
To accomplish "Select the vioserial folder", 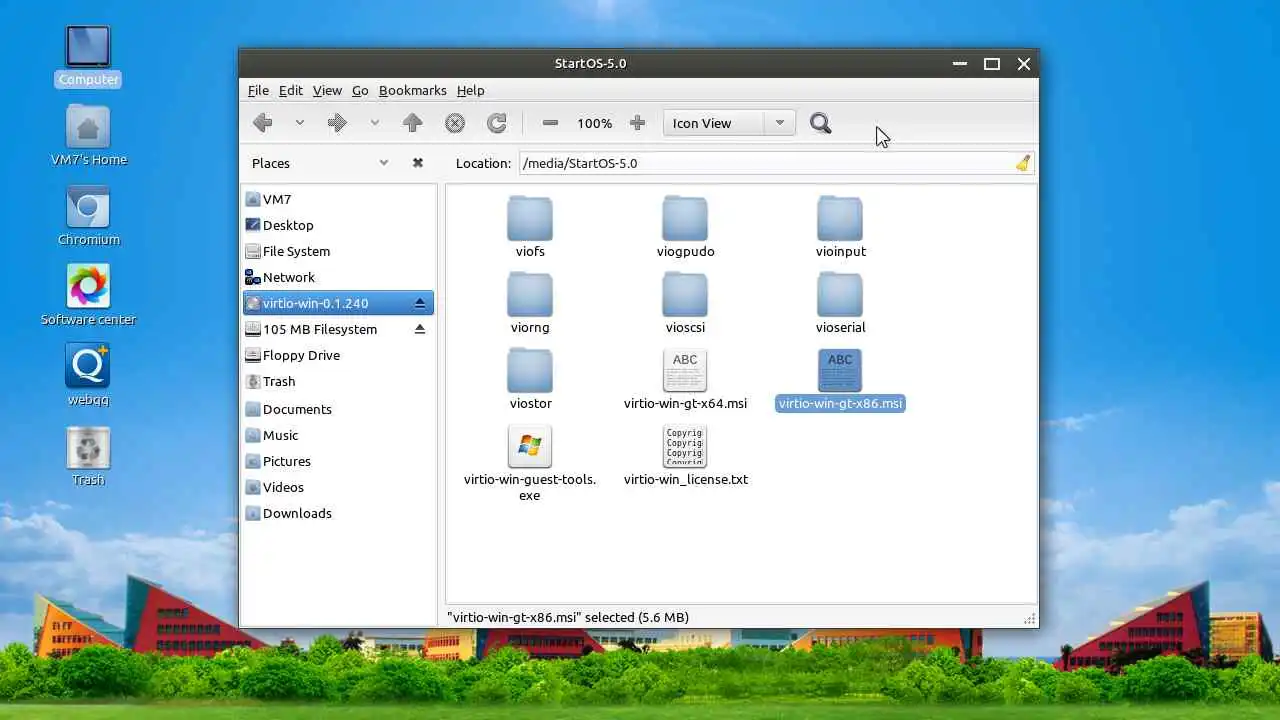I will point(840,303).
